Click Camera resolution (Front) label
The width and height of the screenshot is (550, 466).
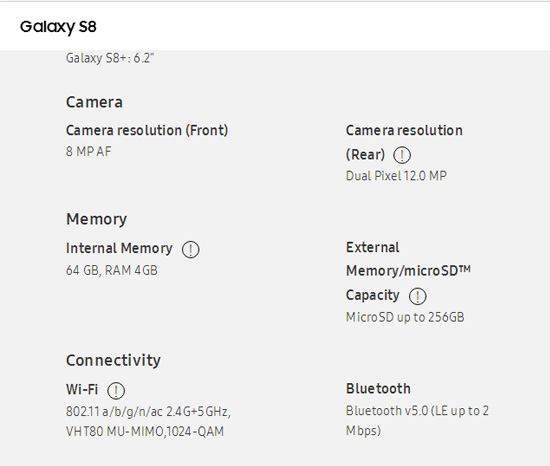(x=147, y=130)
